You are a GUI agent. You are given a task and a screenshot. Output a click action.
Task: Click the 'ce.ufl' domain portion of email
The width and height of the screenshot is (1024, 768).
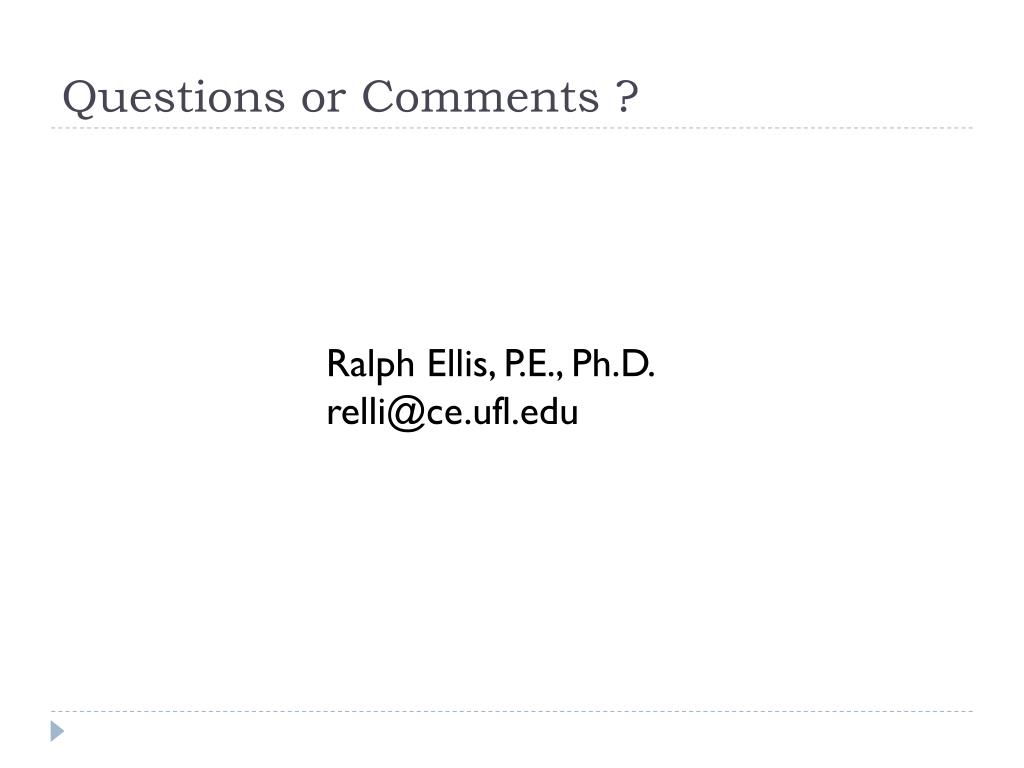(x=468, y=413)
